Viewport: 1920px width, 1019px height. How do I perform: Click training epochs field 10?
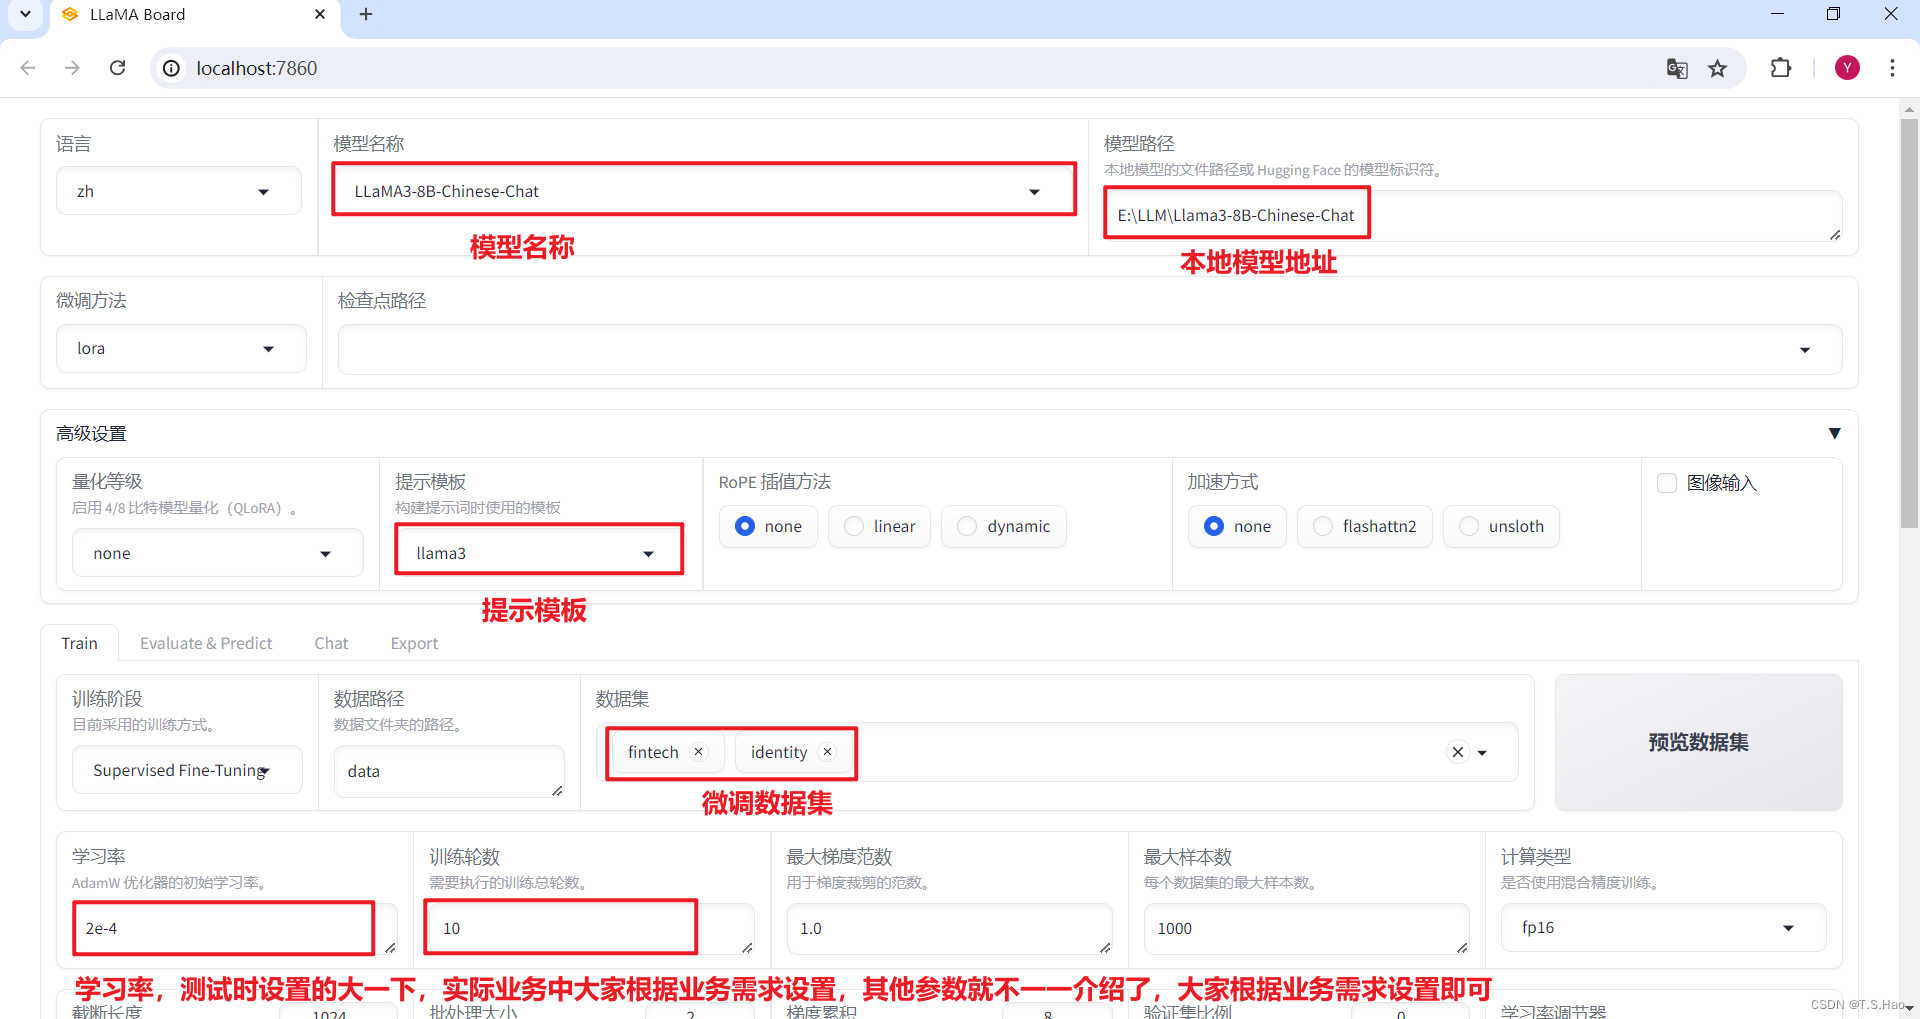pos(591,928)
